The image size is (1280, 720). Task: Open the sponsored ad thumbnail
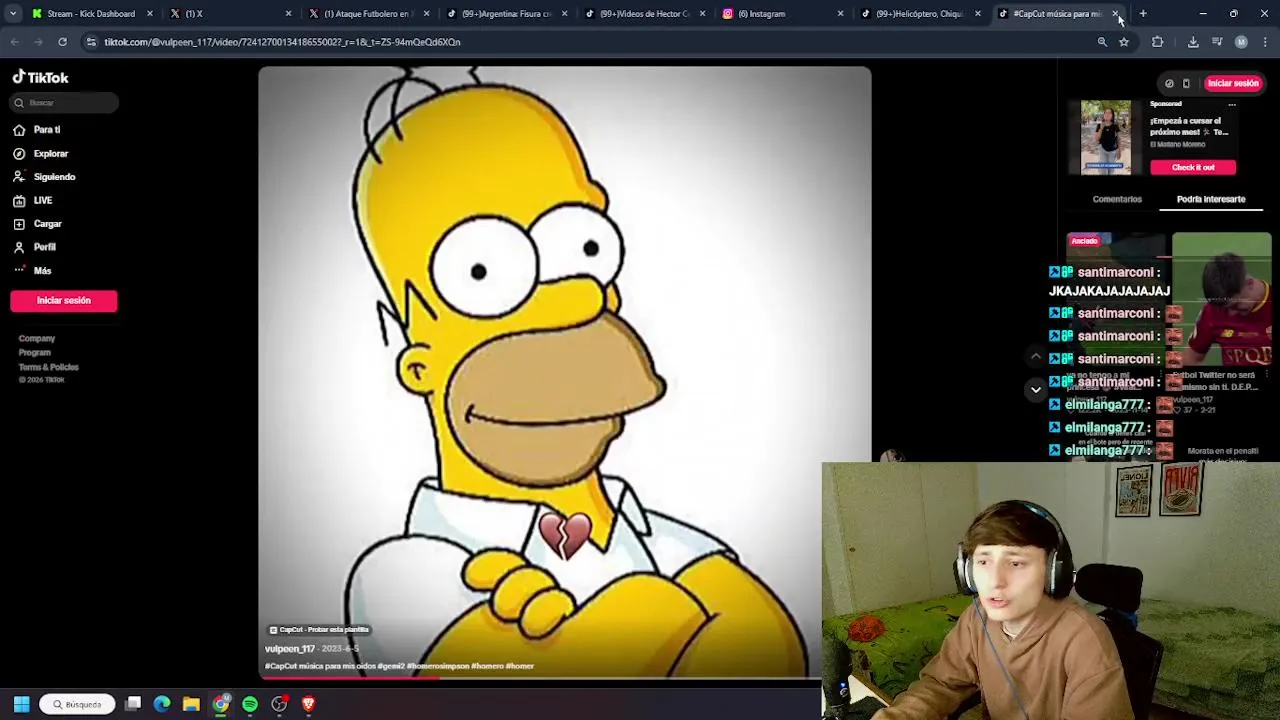pos(1106,138)
